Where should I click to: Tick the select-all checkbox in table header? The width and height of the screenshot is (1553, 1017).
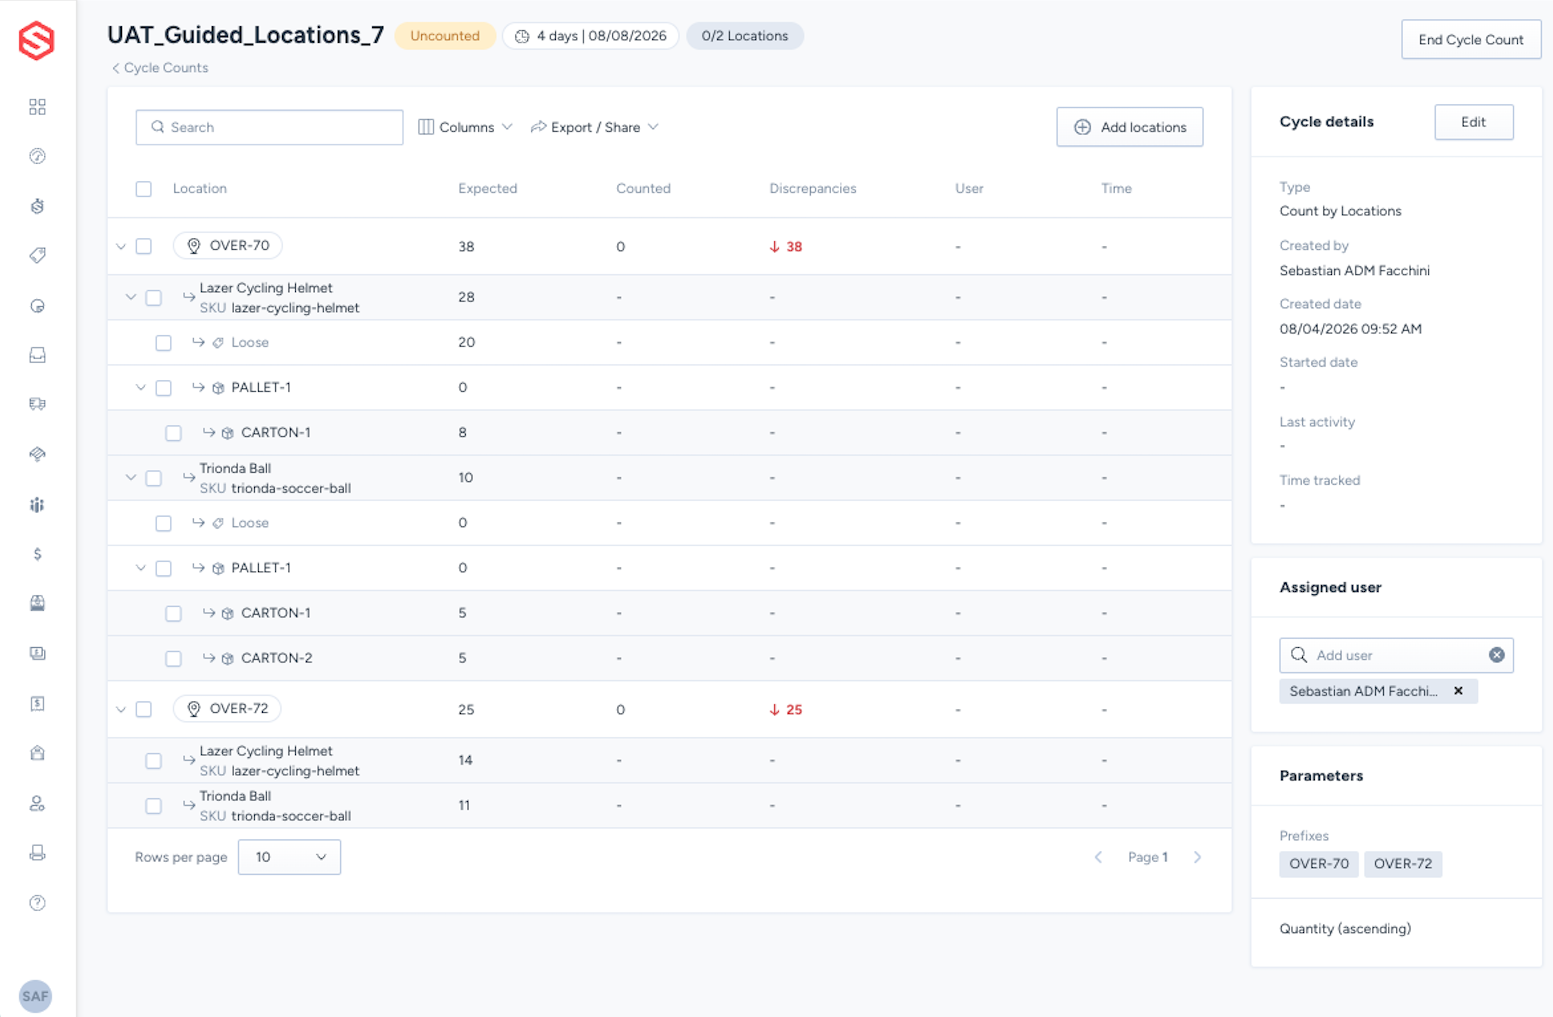tap(144, 189)
